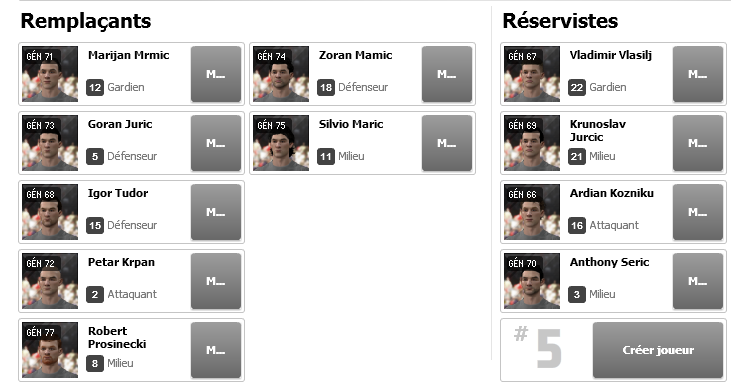This screenshot has width=731, height=390.
Task: Select Robert Prosinecki's portrait thumbnail
Action: pos(50,350)
